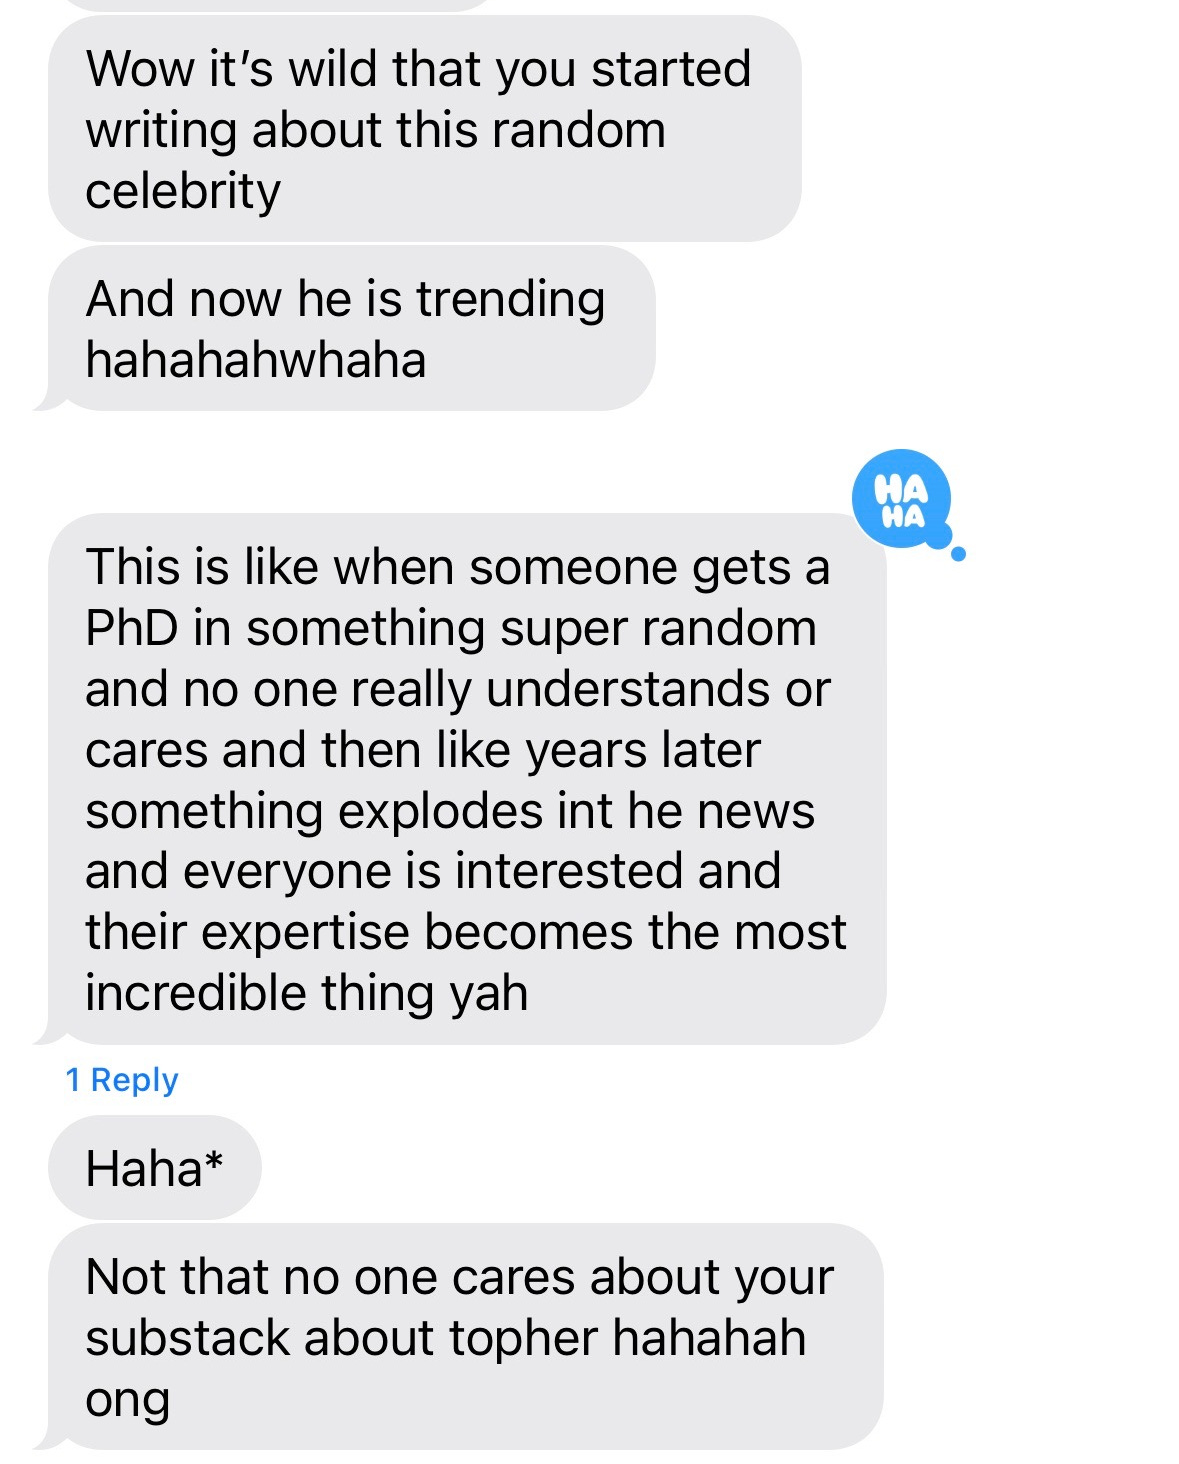
Task: Select the 'Haha*' message bubble
Action: point(155,1168)
